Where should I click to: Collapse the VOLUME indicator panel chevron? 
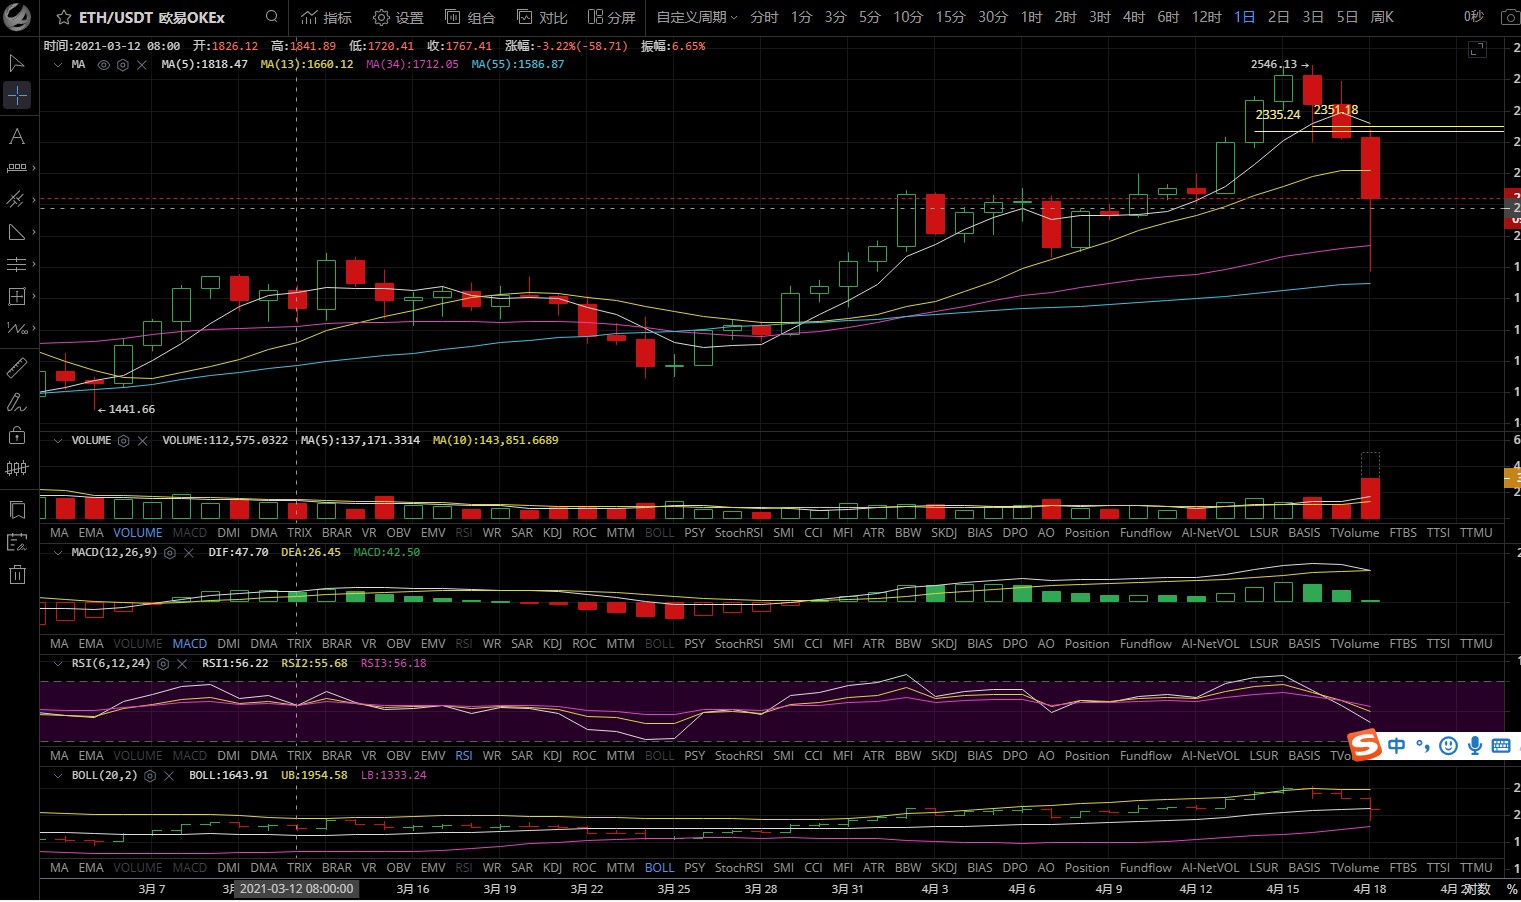pos(58,441)
